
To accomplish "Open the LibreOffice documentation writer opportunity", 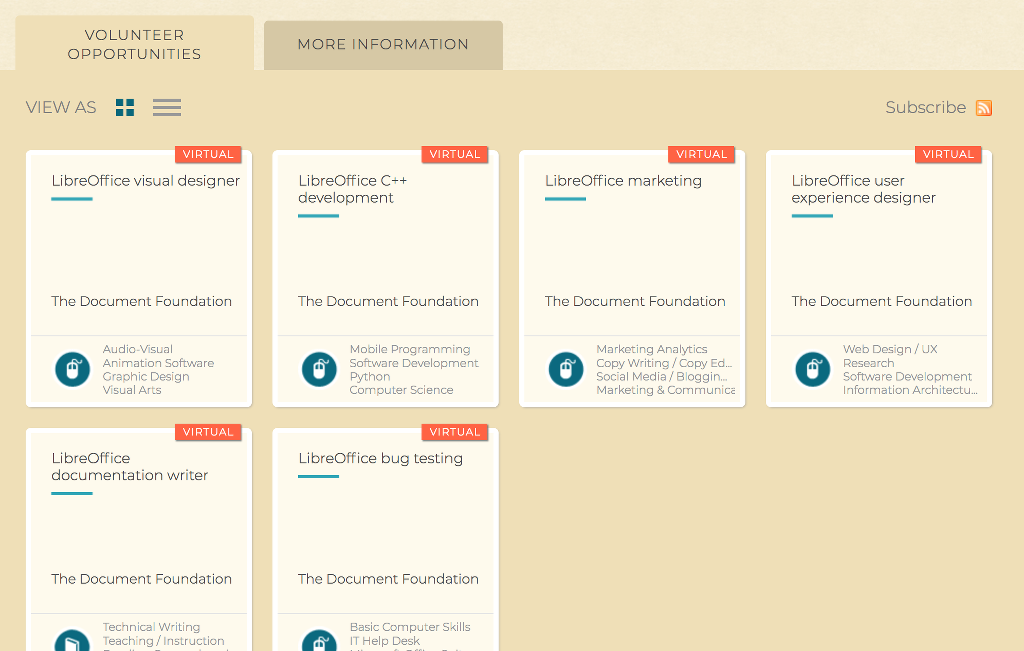I will tap(129, 467).
